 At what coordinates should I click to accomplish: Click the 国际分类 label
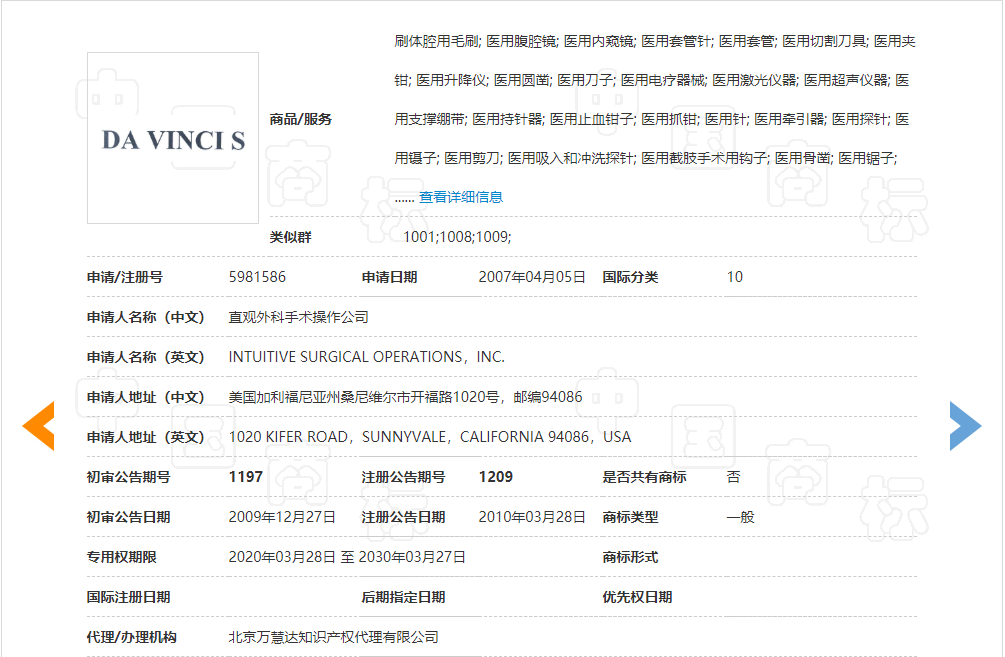[x=630, y=277]
